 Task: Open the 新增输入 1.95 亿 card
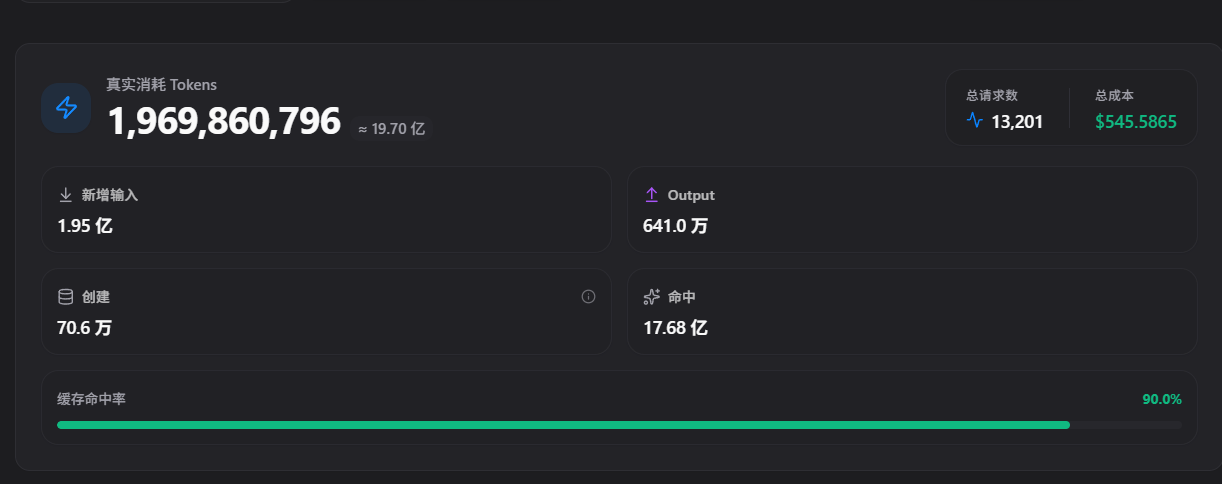pyautogui.click(x=326, y=209)
